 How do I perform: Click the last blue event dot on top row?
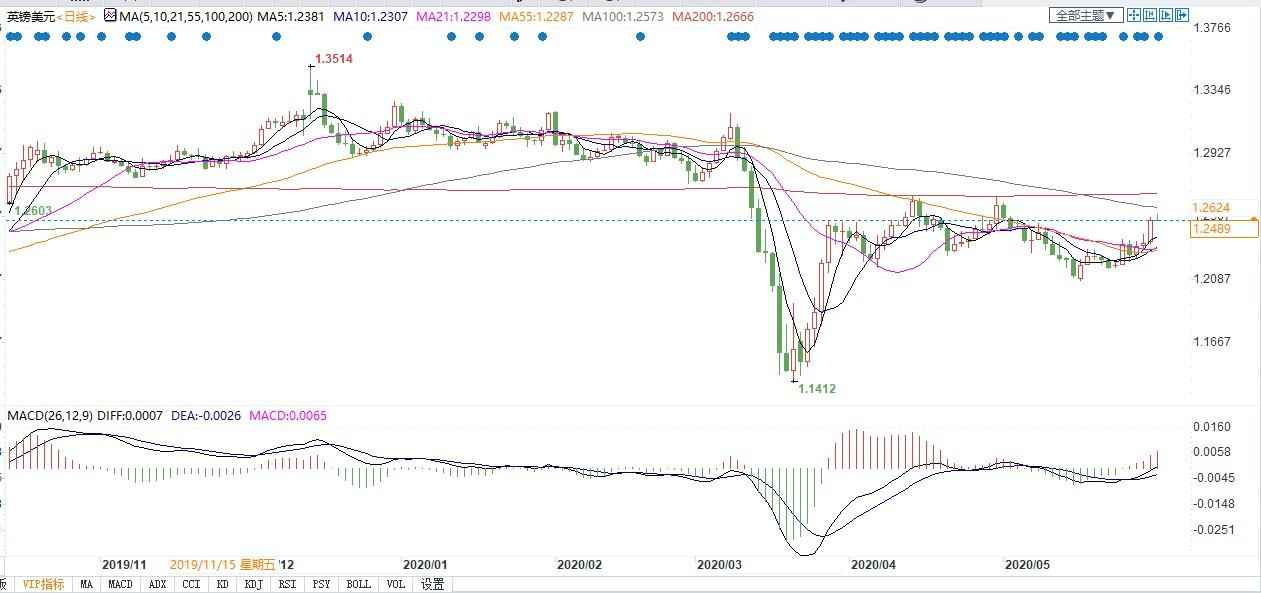pyautogui.click(x=1159, y=36)
